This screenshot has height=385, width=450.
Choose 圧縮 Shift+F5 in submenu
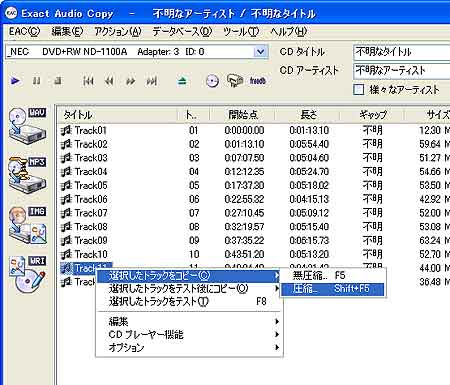332,289
